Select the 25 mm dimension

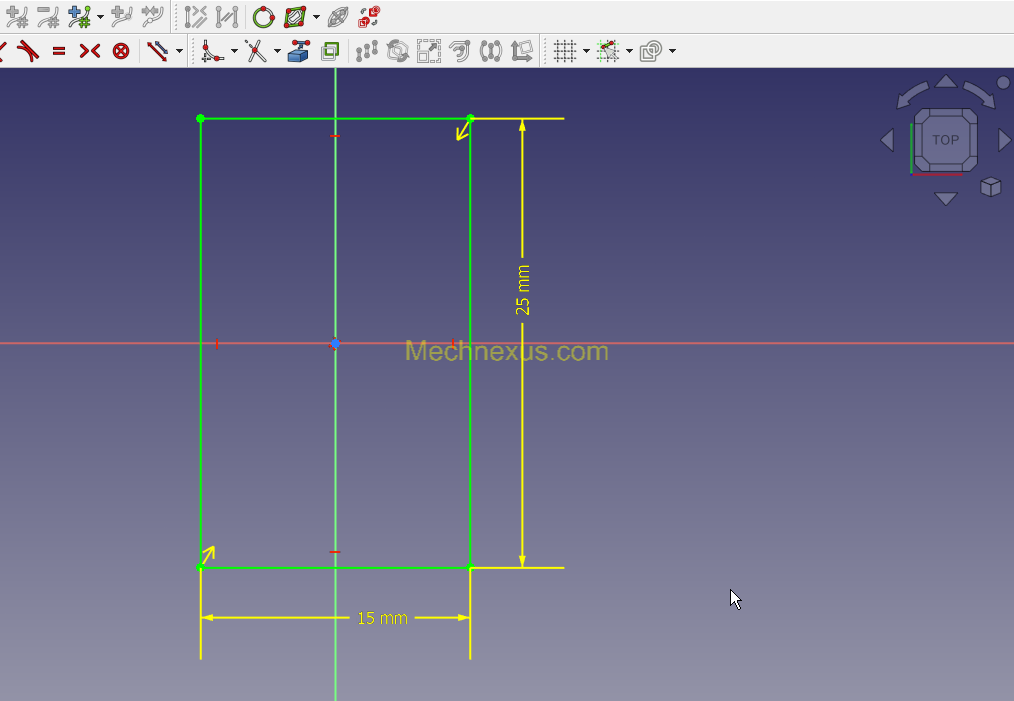click(523, 290)
